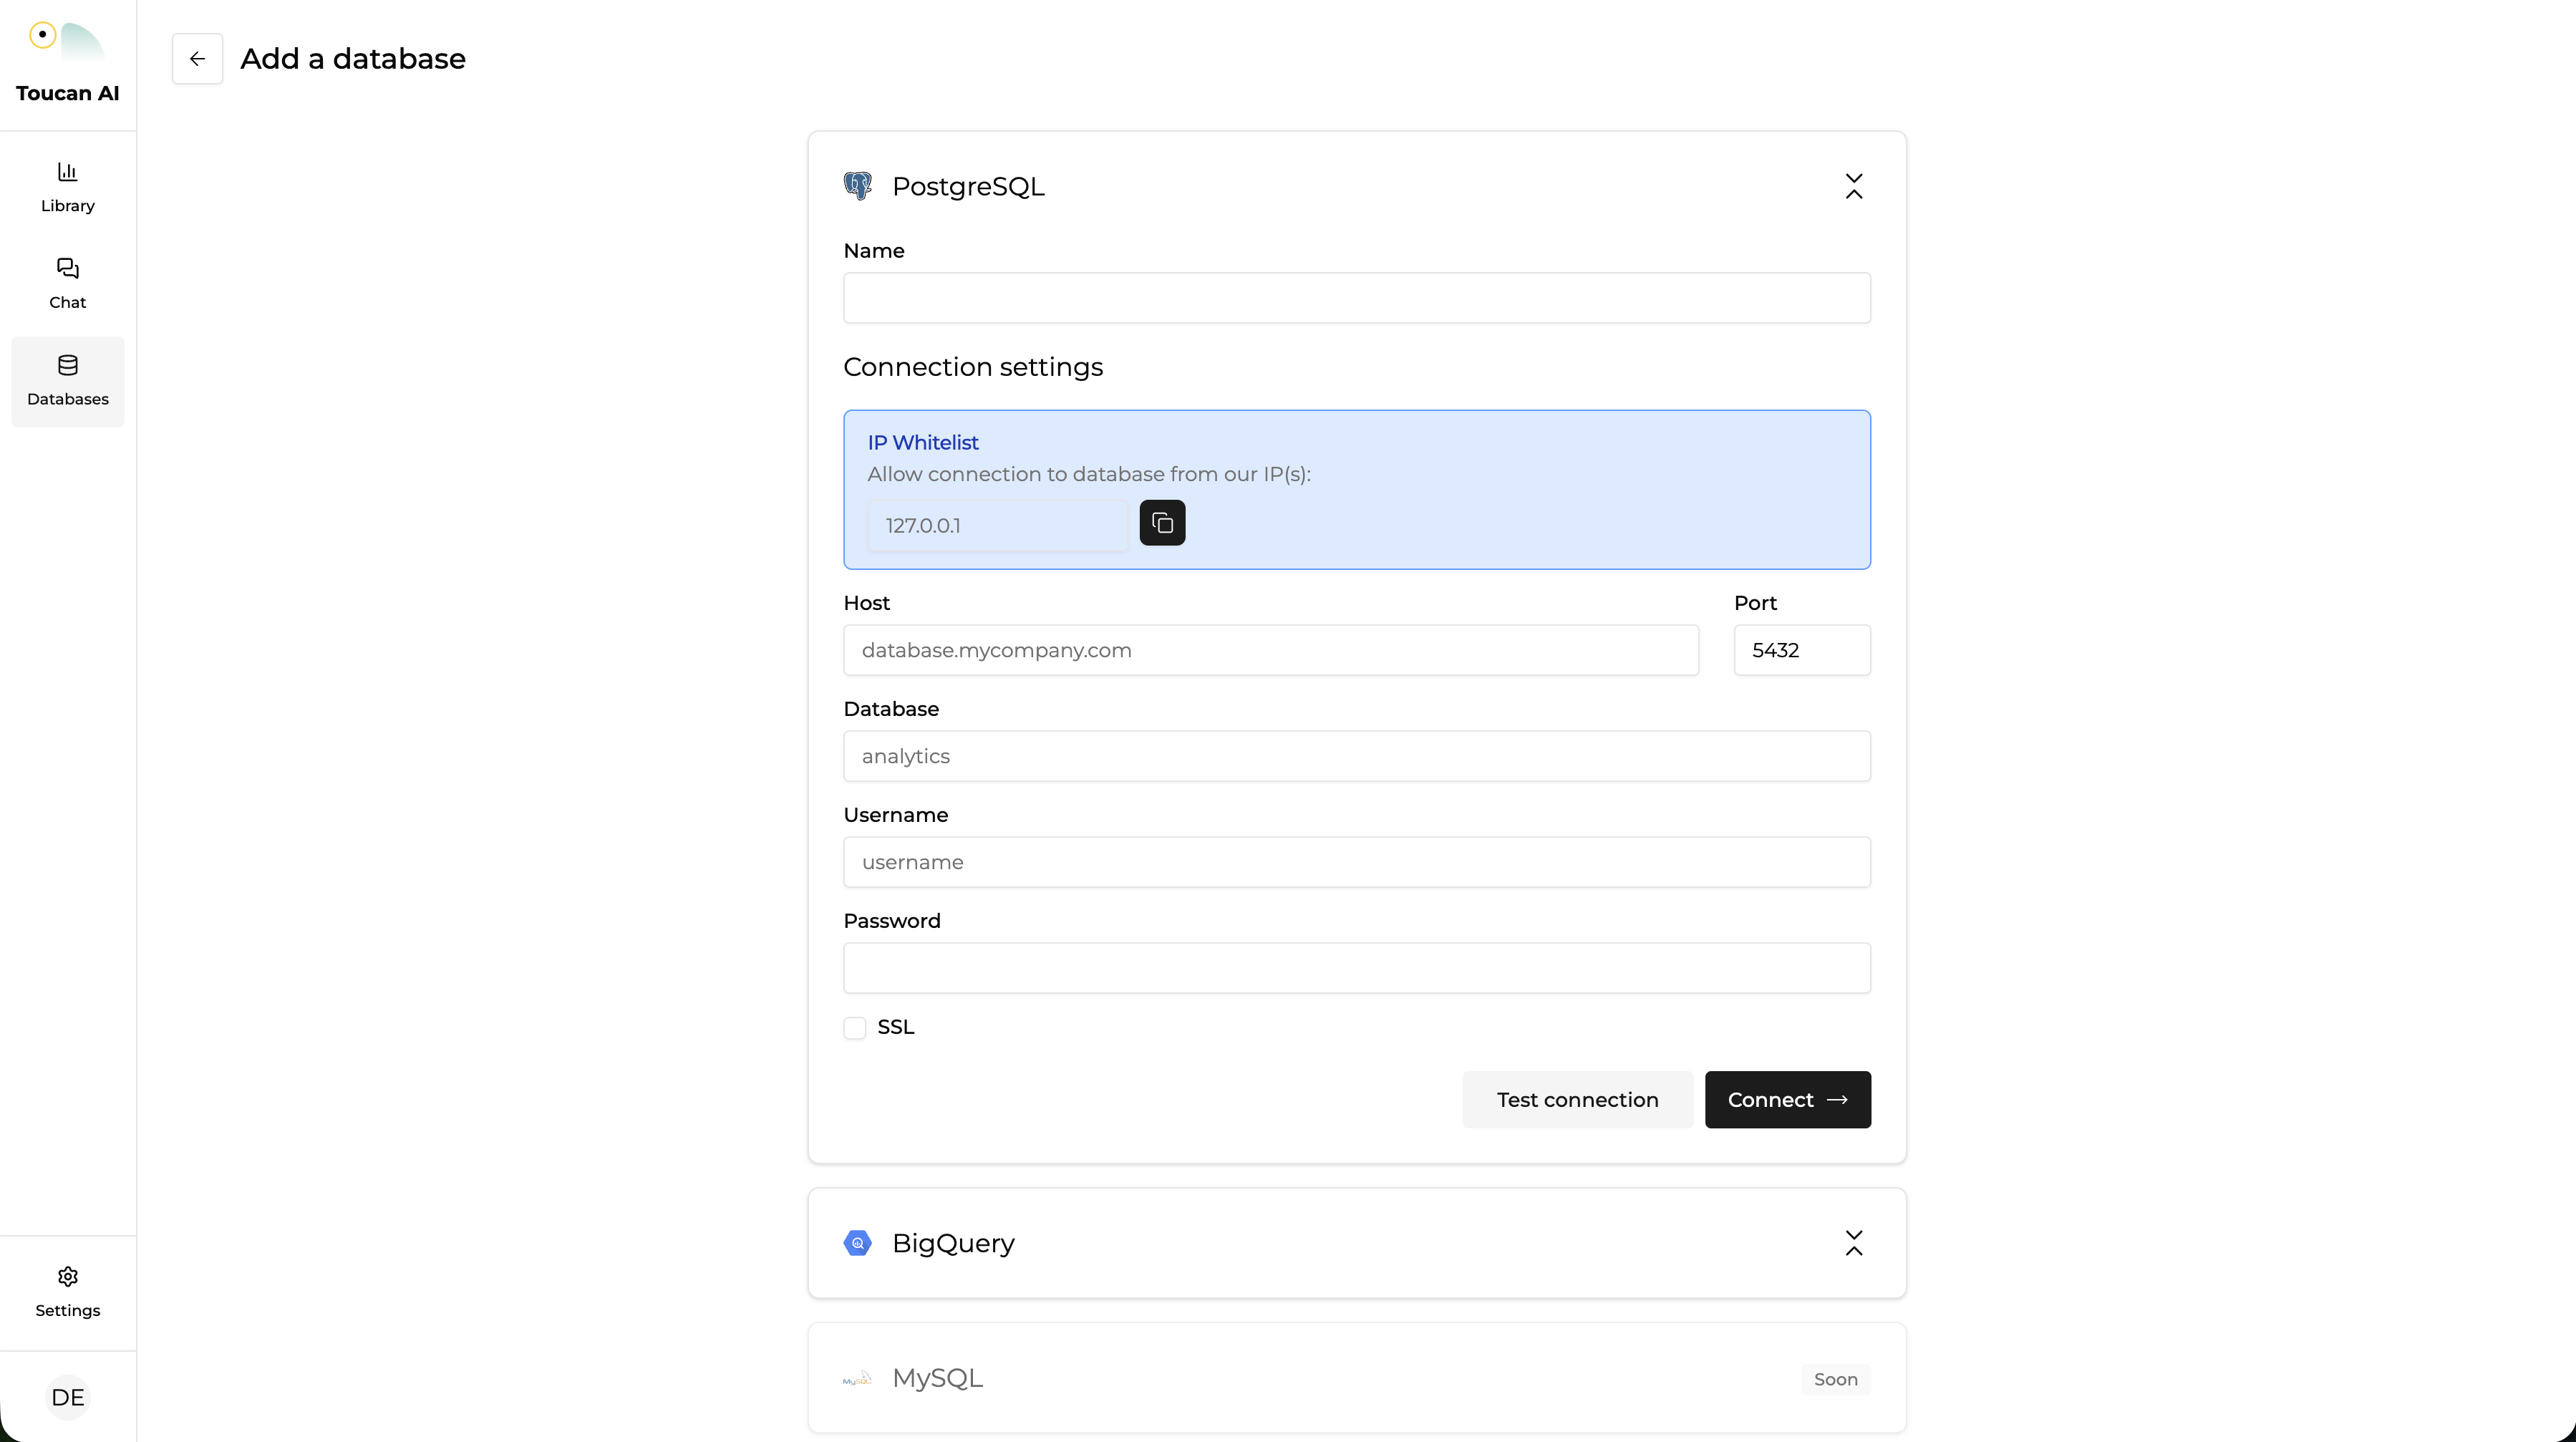Open the Library section
2576x1442 pixels.
point(67,187)
